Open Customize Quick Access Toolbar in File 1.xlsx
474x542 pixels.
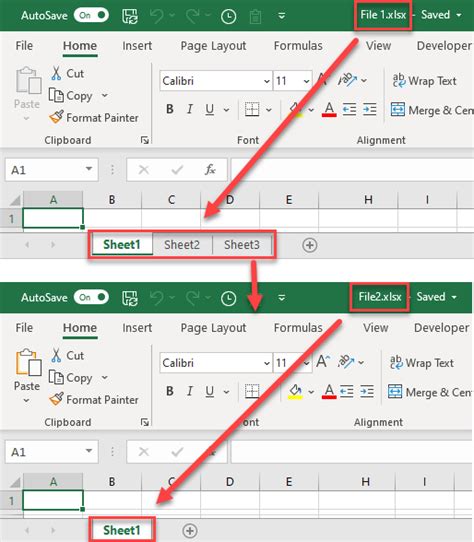(x=282, y=16)
